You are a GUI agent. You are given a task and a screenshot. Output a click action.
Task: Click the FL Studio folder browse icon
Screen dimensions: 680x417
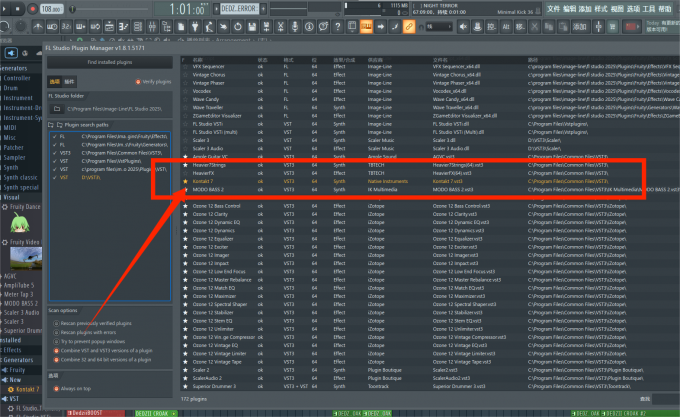pos(57,109)
